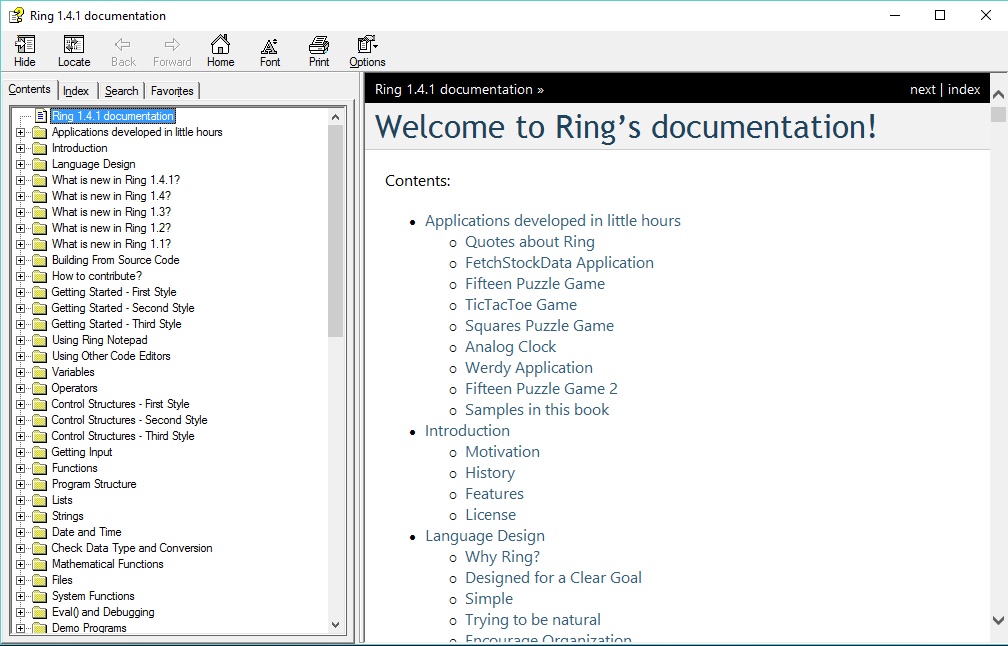Open the Why Ring? link

(x=503, y=557)
